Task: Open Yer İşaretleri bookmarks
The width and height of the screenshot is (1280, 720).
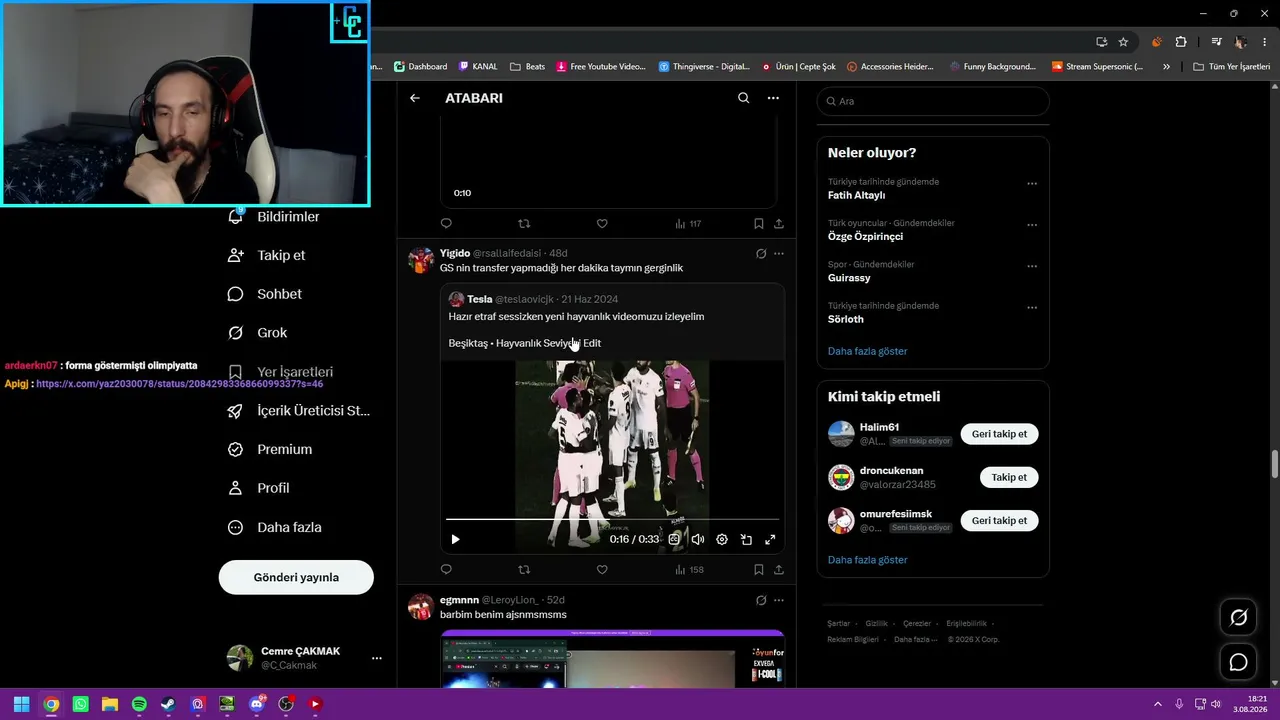Action: click(280, 372)
